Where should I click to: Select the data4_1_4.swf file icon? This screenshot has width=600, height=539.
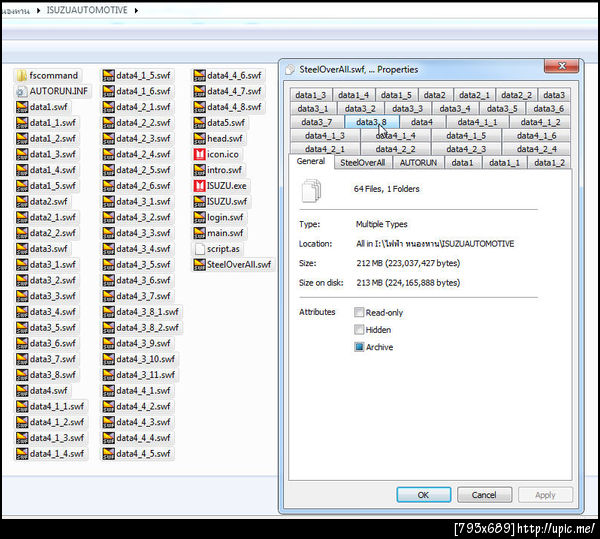[x=22, y=454]
